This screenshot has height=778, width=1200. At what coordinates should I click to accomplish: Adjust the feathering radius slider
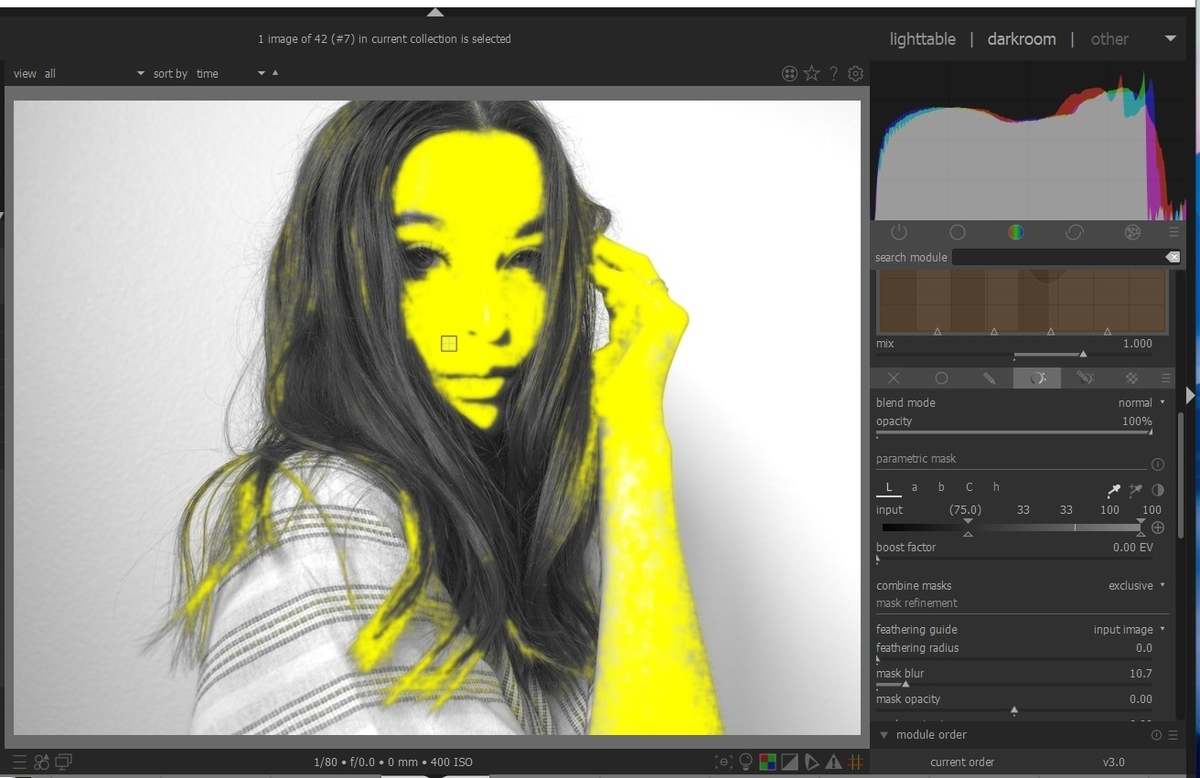(x=1015, y=651)
